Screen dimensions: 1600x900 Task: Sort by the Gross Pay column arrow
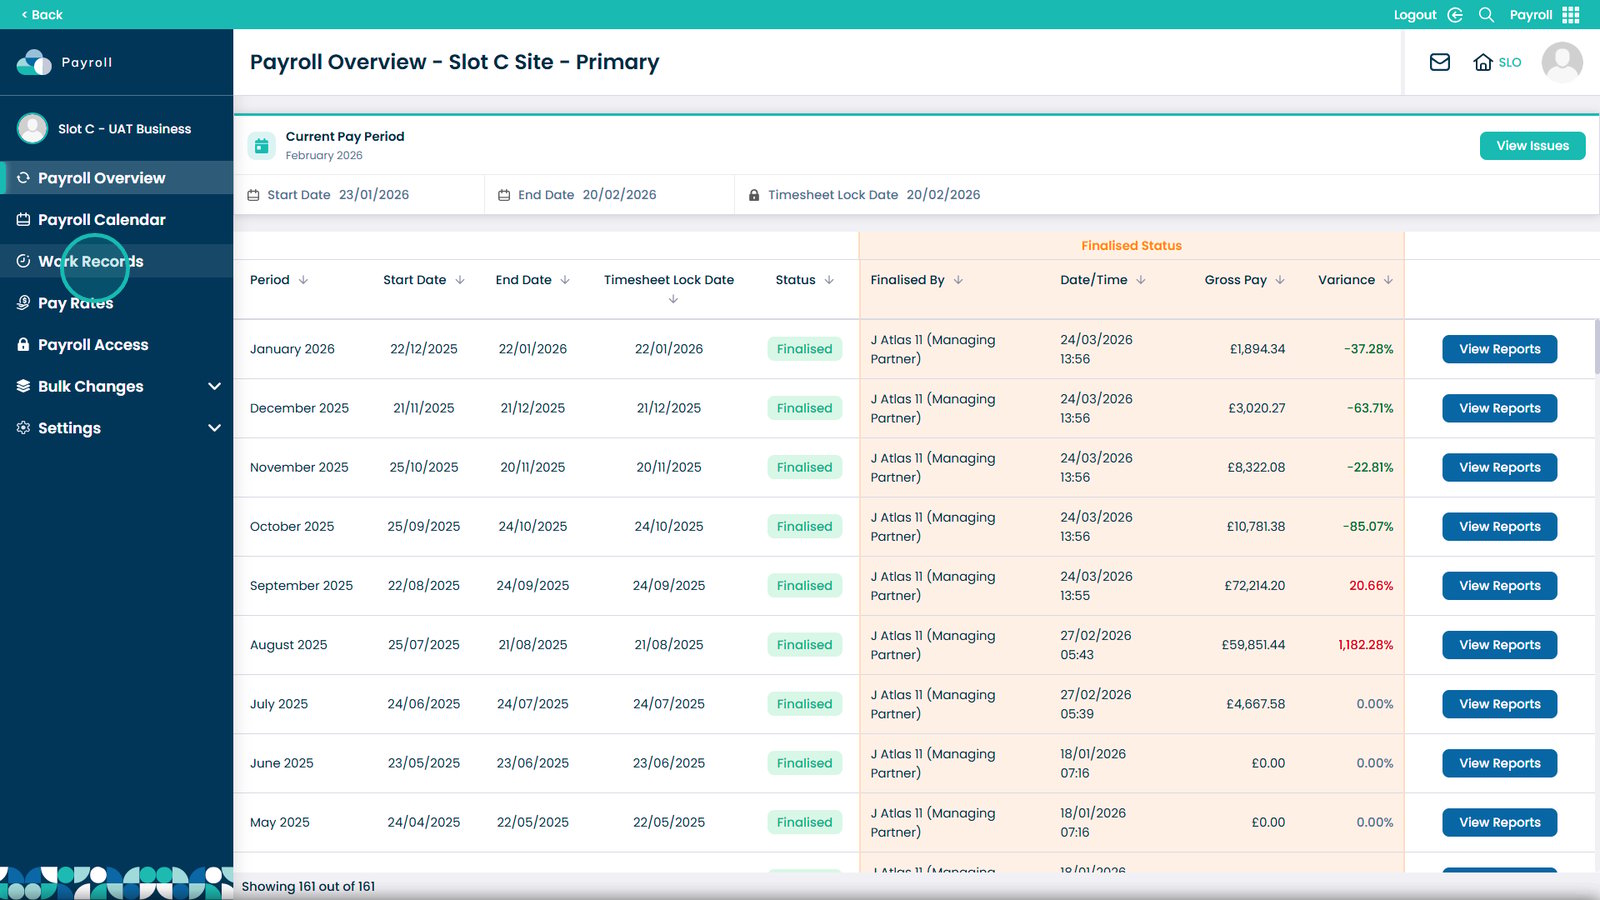pyautogui.click(x=1280, y=280)
